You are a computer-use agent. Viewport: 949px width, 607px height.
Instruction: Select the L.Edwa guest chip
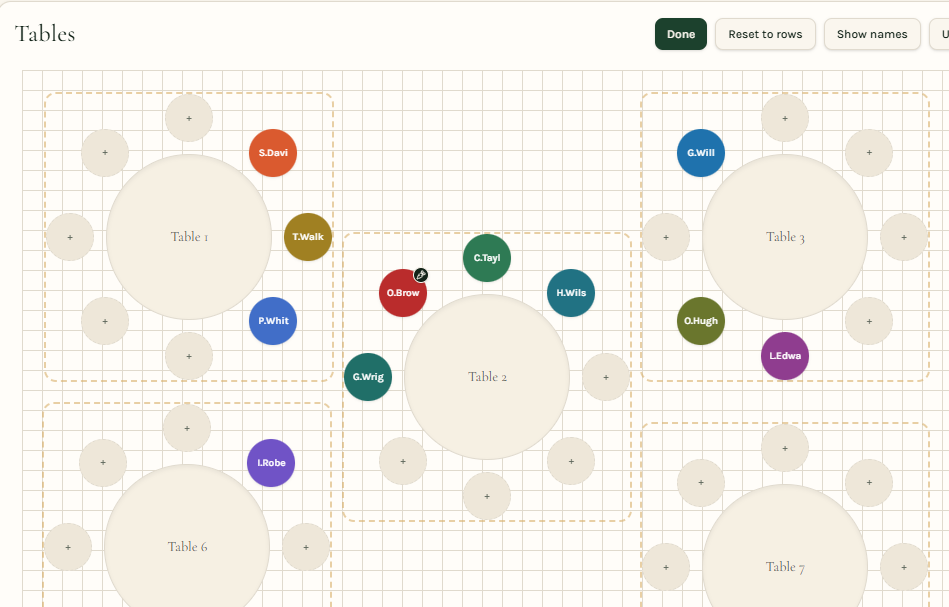pyautogui.click(x=785, y=356)
